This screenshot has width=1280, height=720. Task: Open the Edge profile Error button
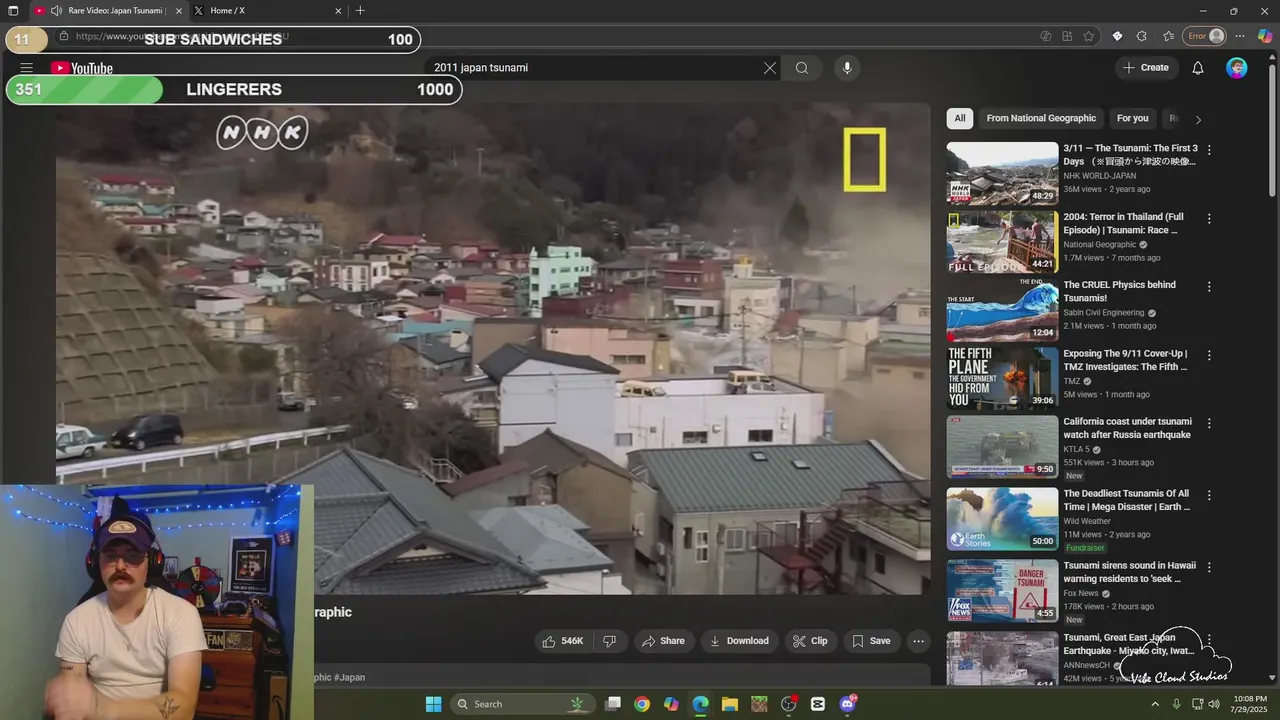tap(1205, 36)
